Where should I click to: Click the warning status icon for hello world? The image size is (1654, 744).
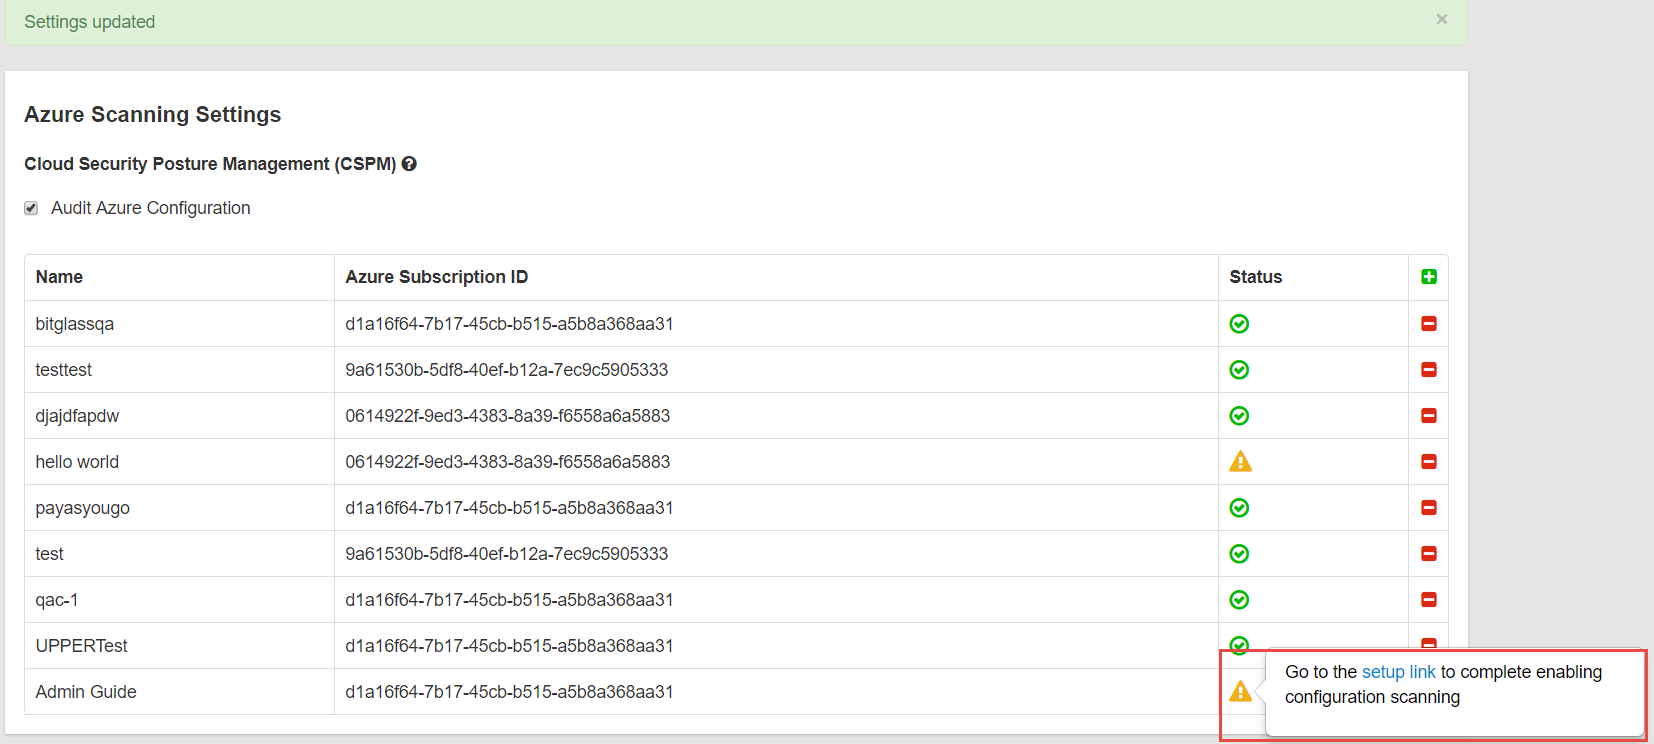click(1240, 461)
